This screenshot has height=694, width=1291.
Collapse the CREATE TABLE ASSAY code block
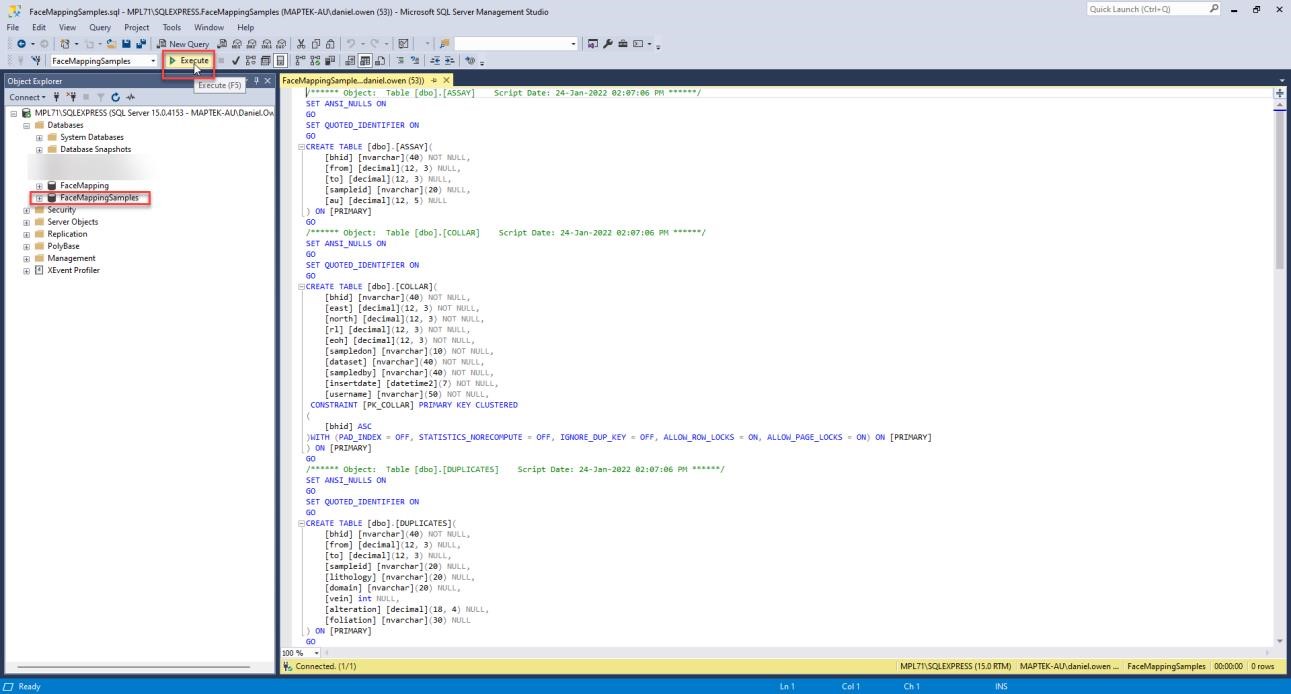click(x=301, y=147)
